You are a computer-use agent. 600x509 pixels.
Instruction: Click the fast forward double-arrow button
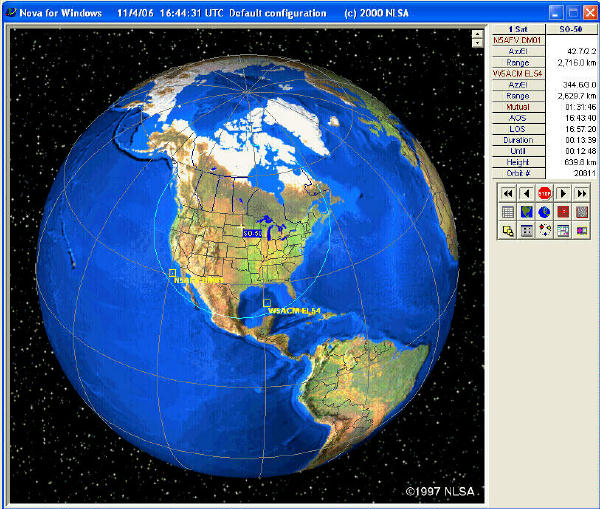pos(582,194)
